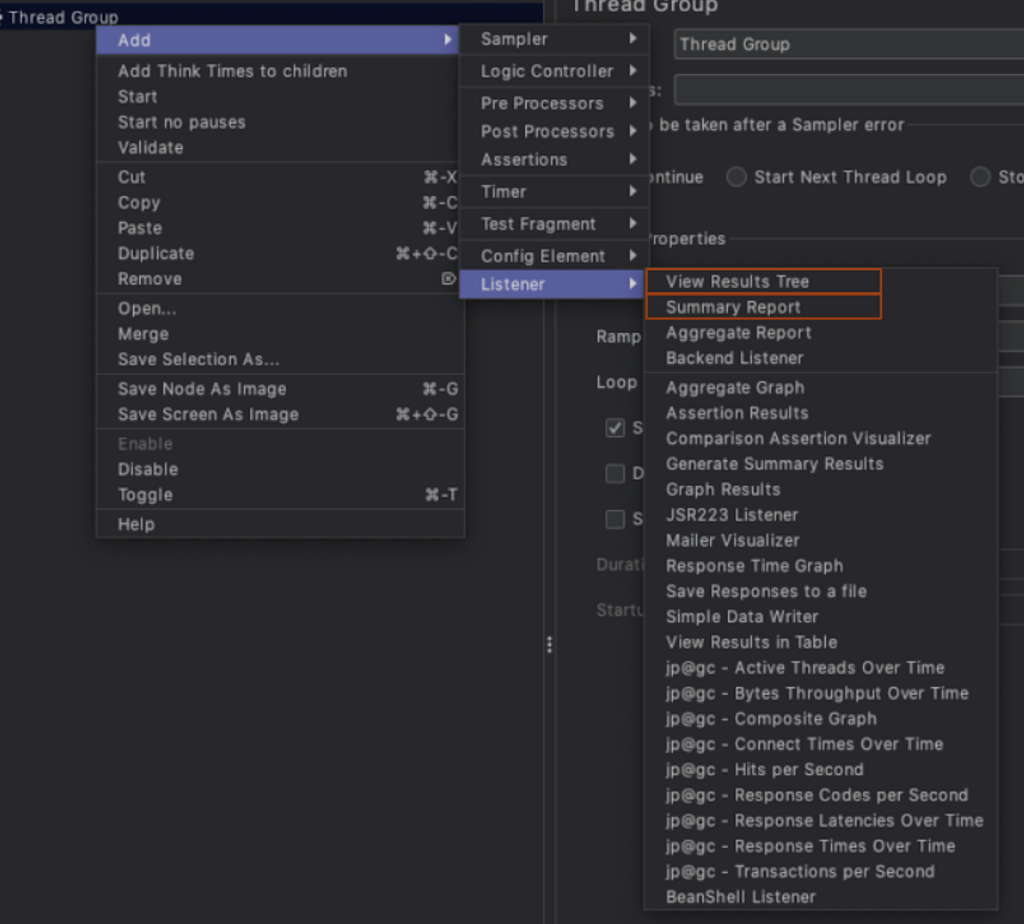Click the Thread Group name input field
Image resolution: width=1024 pixels, height=924 pixels.
(x=849, y=44)
